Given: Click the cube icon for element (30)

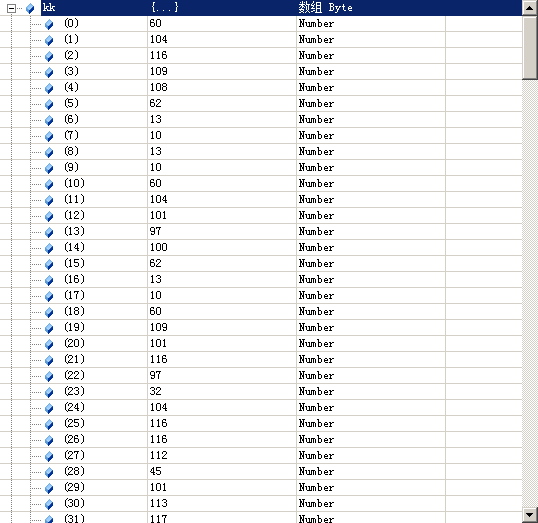Looking at the screenshot, I should 49,504.
